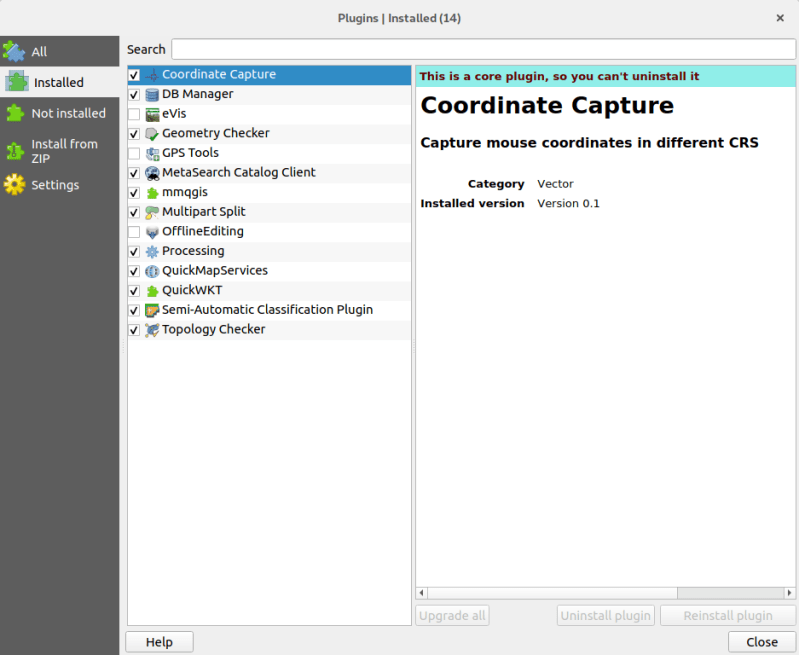Click the horizontal scrollbar right arrow

point(789,593)
